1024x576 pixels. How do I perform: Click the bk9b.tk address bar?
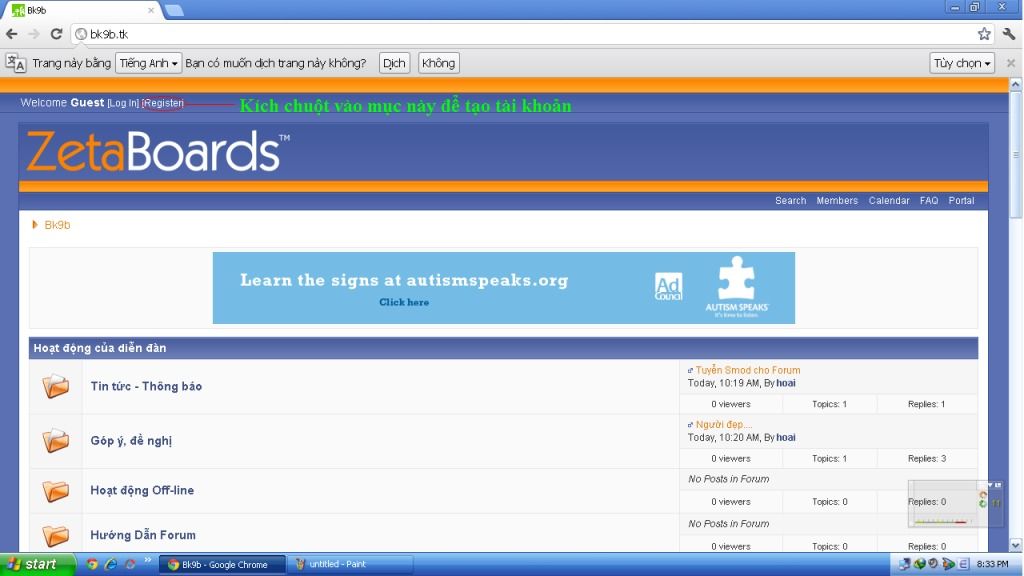point(500,34)
